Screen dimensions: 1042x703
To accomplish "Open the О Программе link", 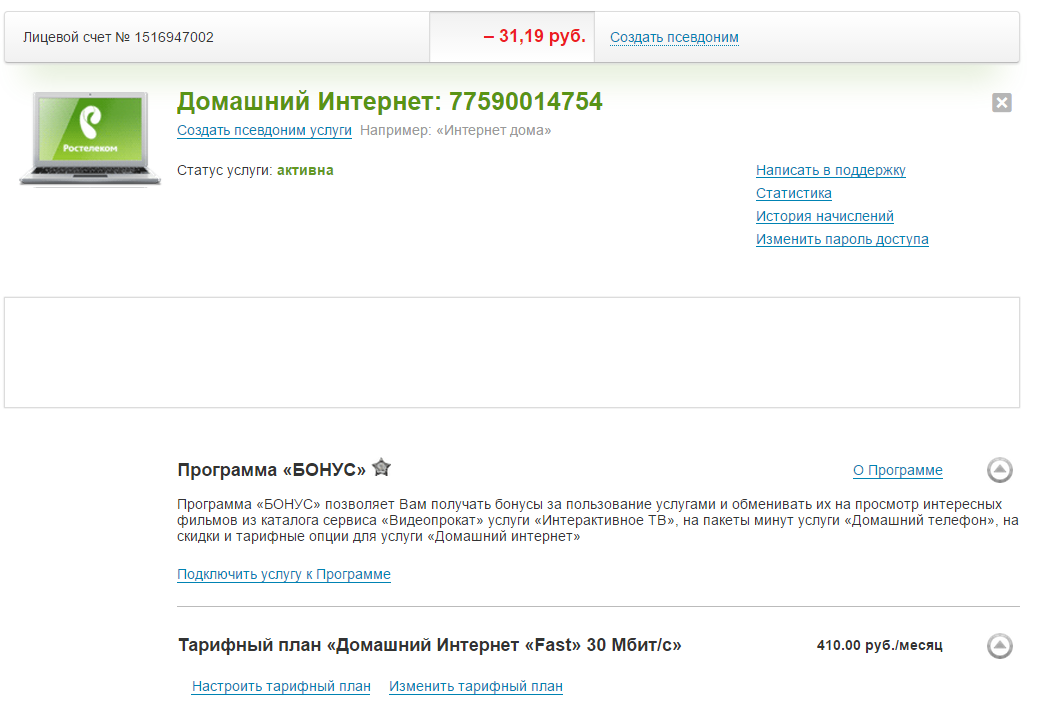I will pos(897,470).
